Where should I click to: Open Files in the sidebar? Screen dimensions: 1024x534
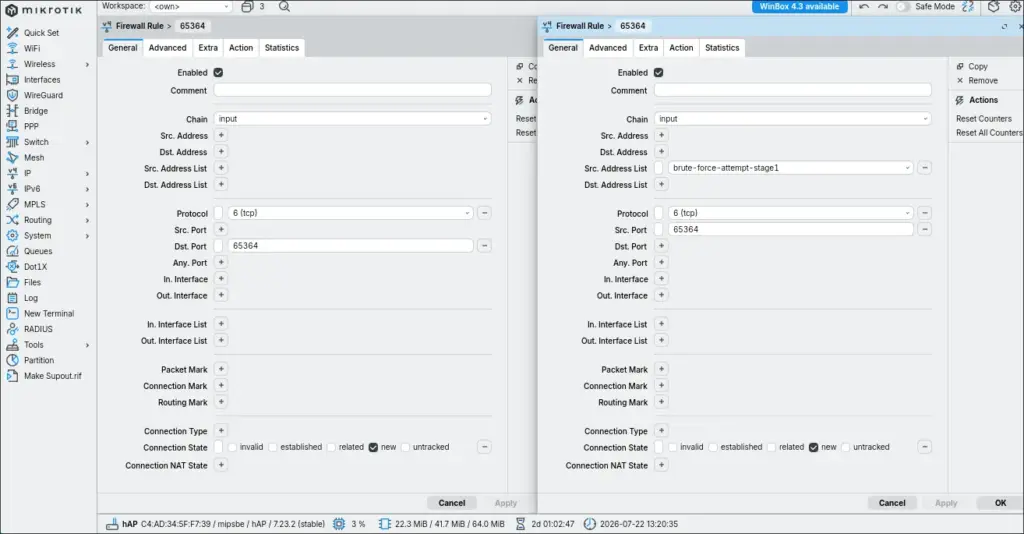32,283
